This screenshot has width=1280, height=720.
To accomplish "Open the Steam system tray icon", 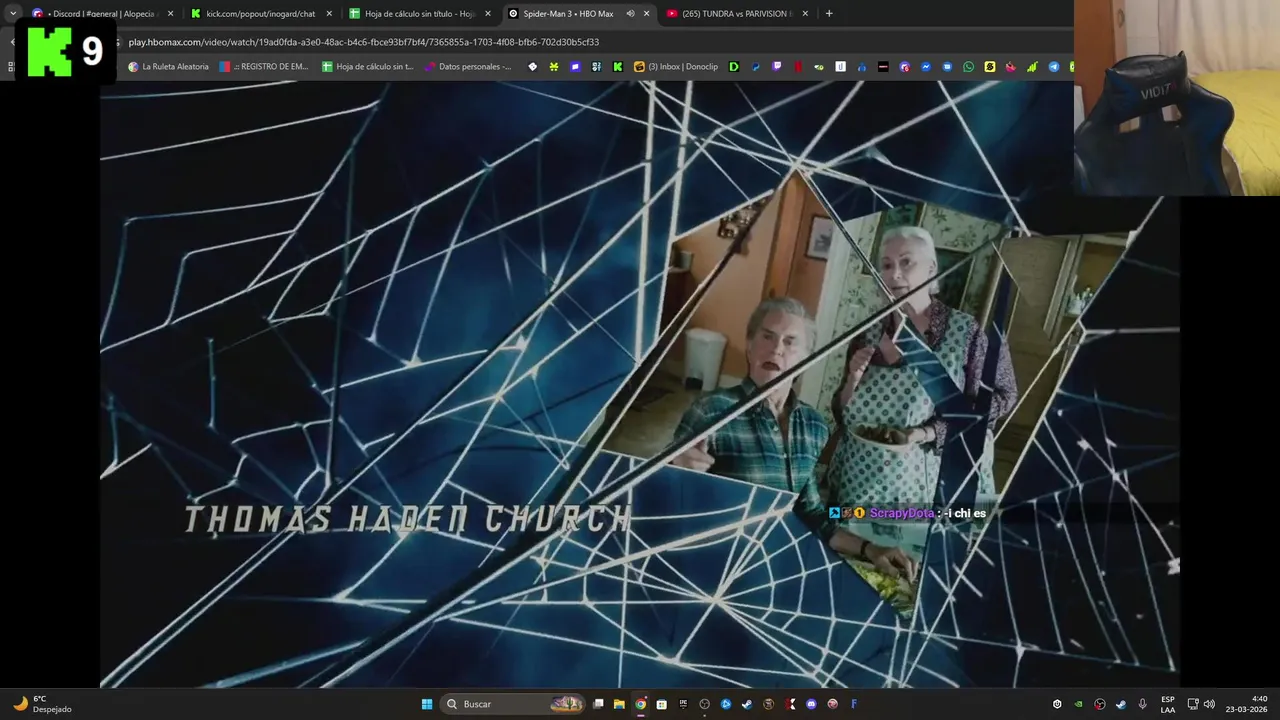I will (x=1121, y=704).
